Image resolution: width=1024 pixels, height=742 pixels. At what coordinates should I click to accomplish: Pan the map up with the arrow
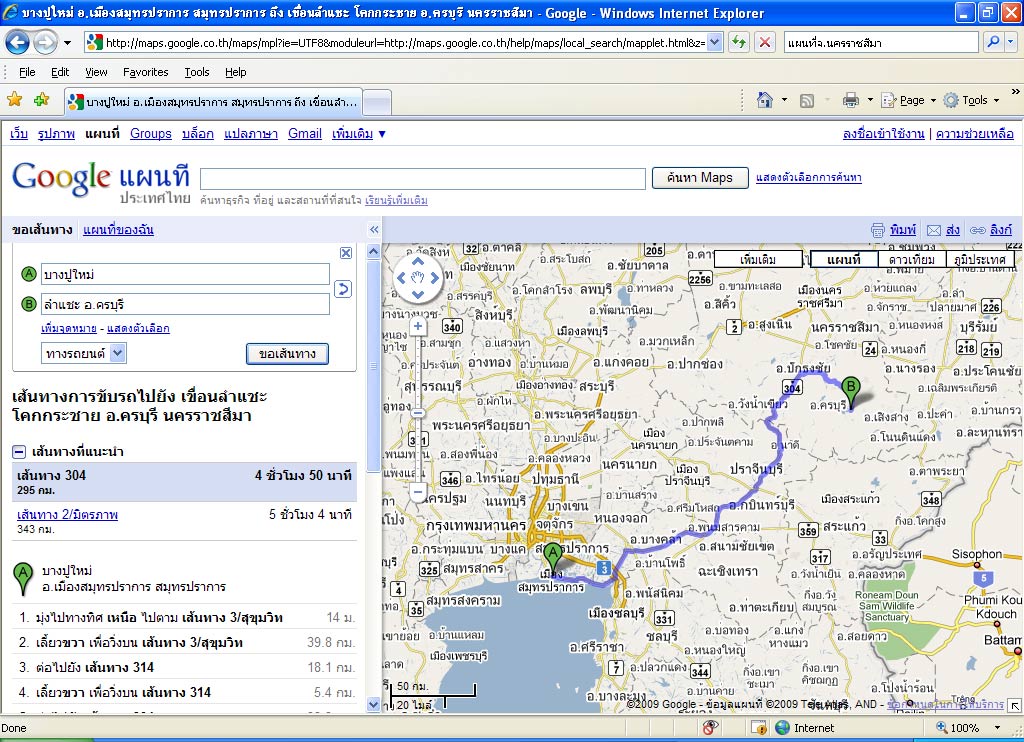418,262
